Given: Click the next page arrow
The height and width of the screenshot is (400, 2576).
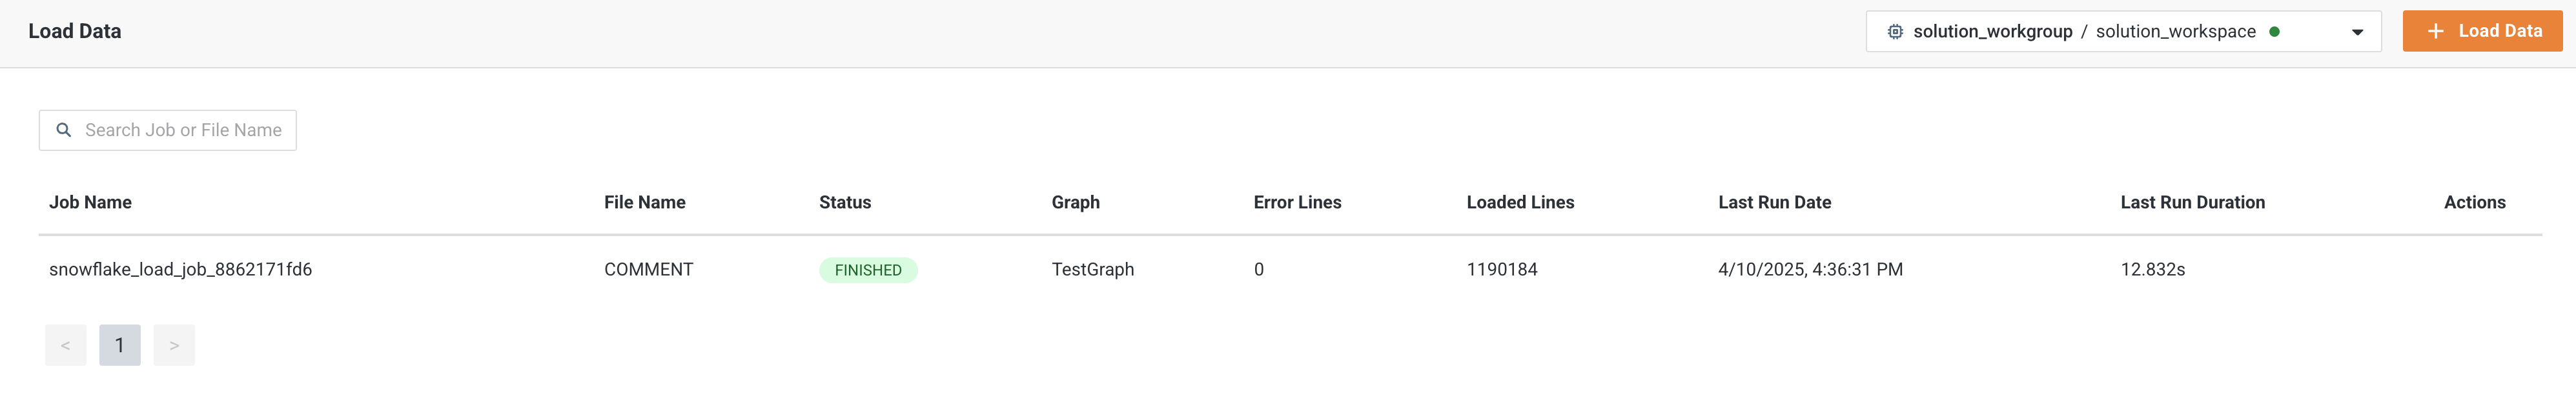Looking at the screenshot, I should [x=174, y=344].
